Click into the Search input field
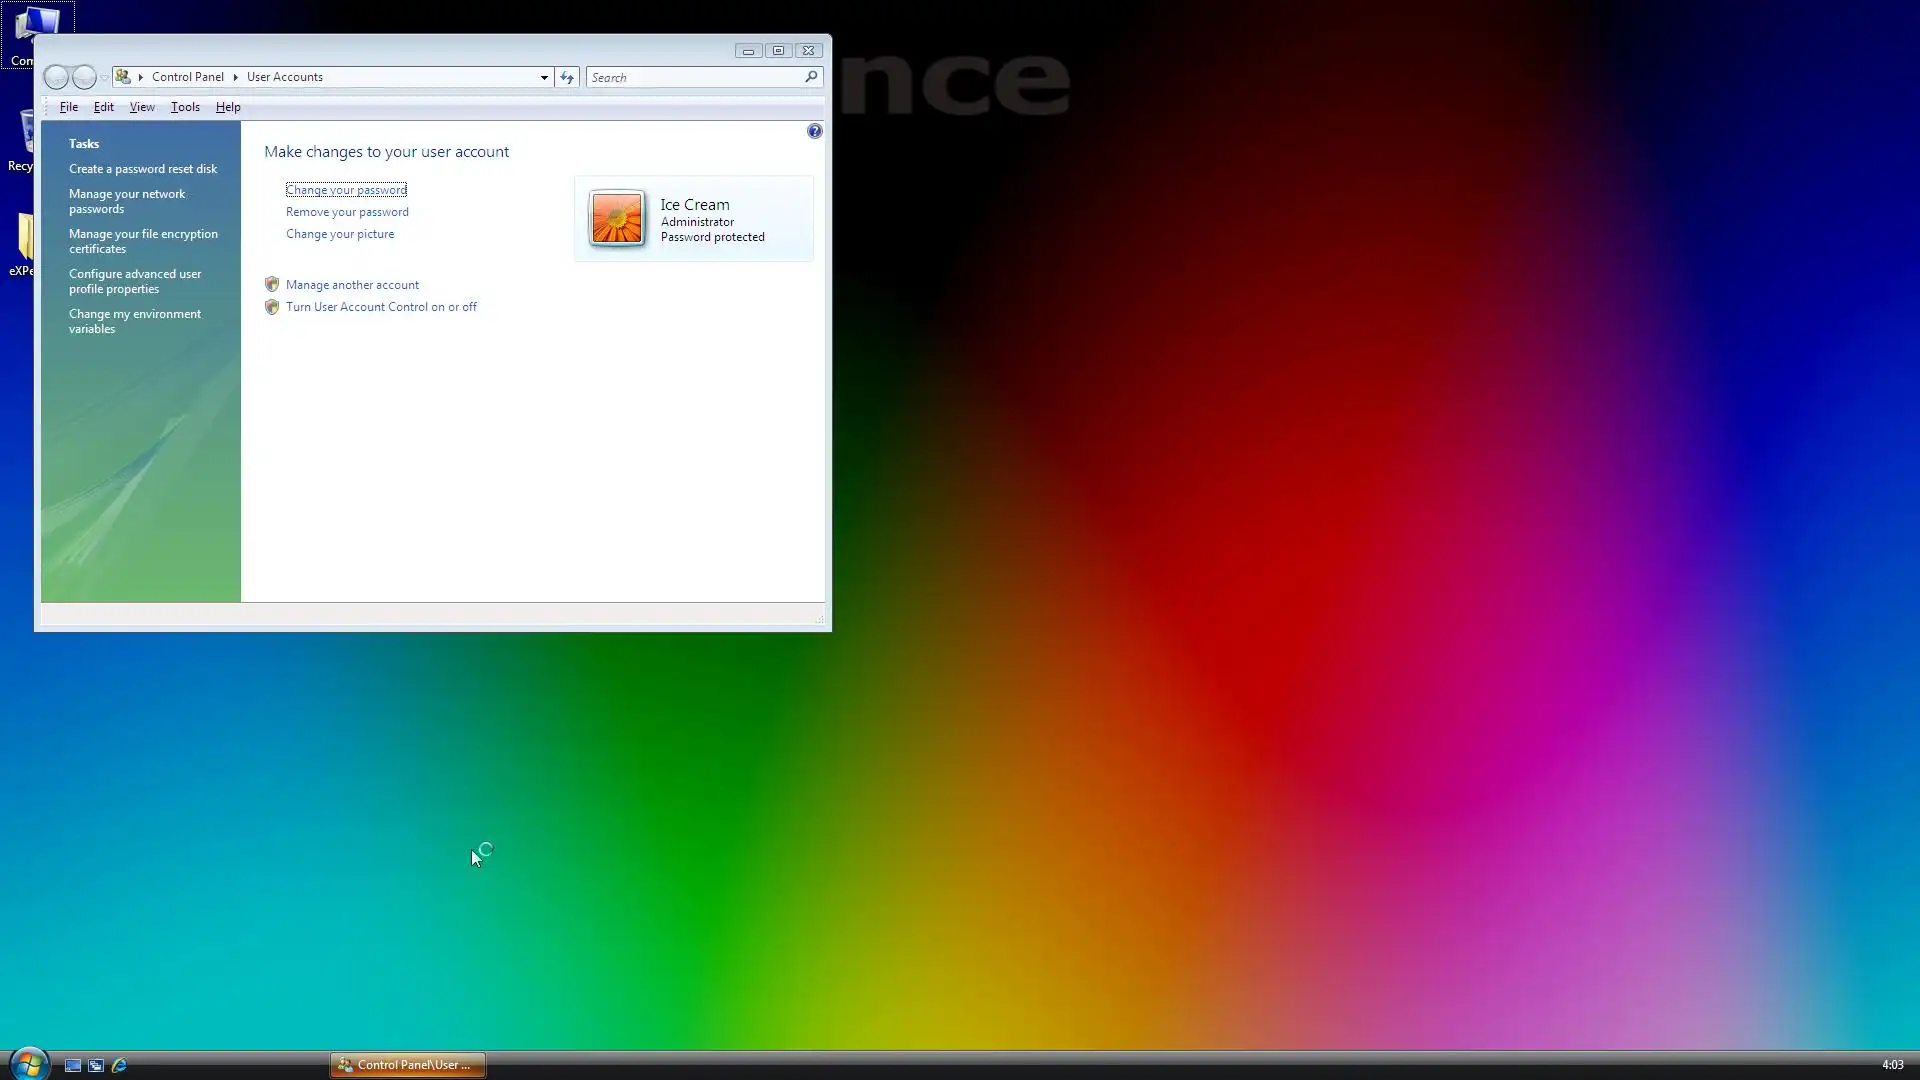The height and width of the screenshot is (1080, 1920). (695, 77)
